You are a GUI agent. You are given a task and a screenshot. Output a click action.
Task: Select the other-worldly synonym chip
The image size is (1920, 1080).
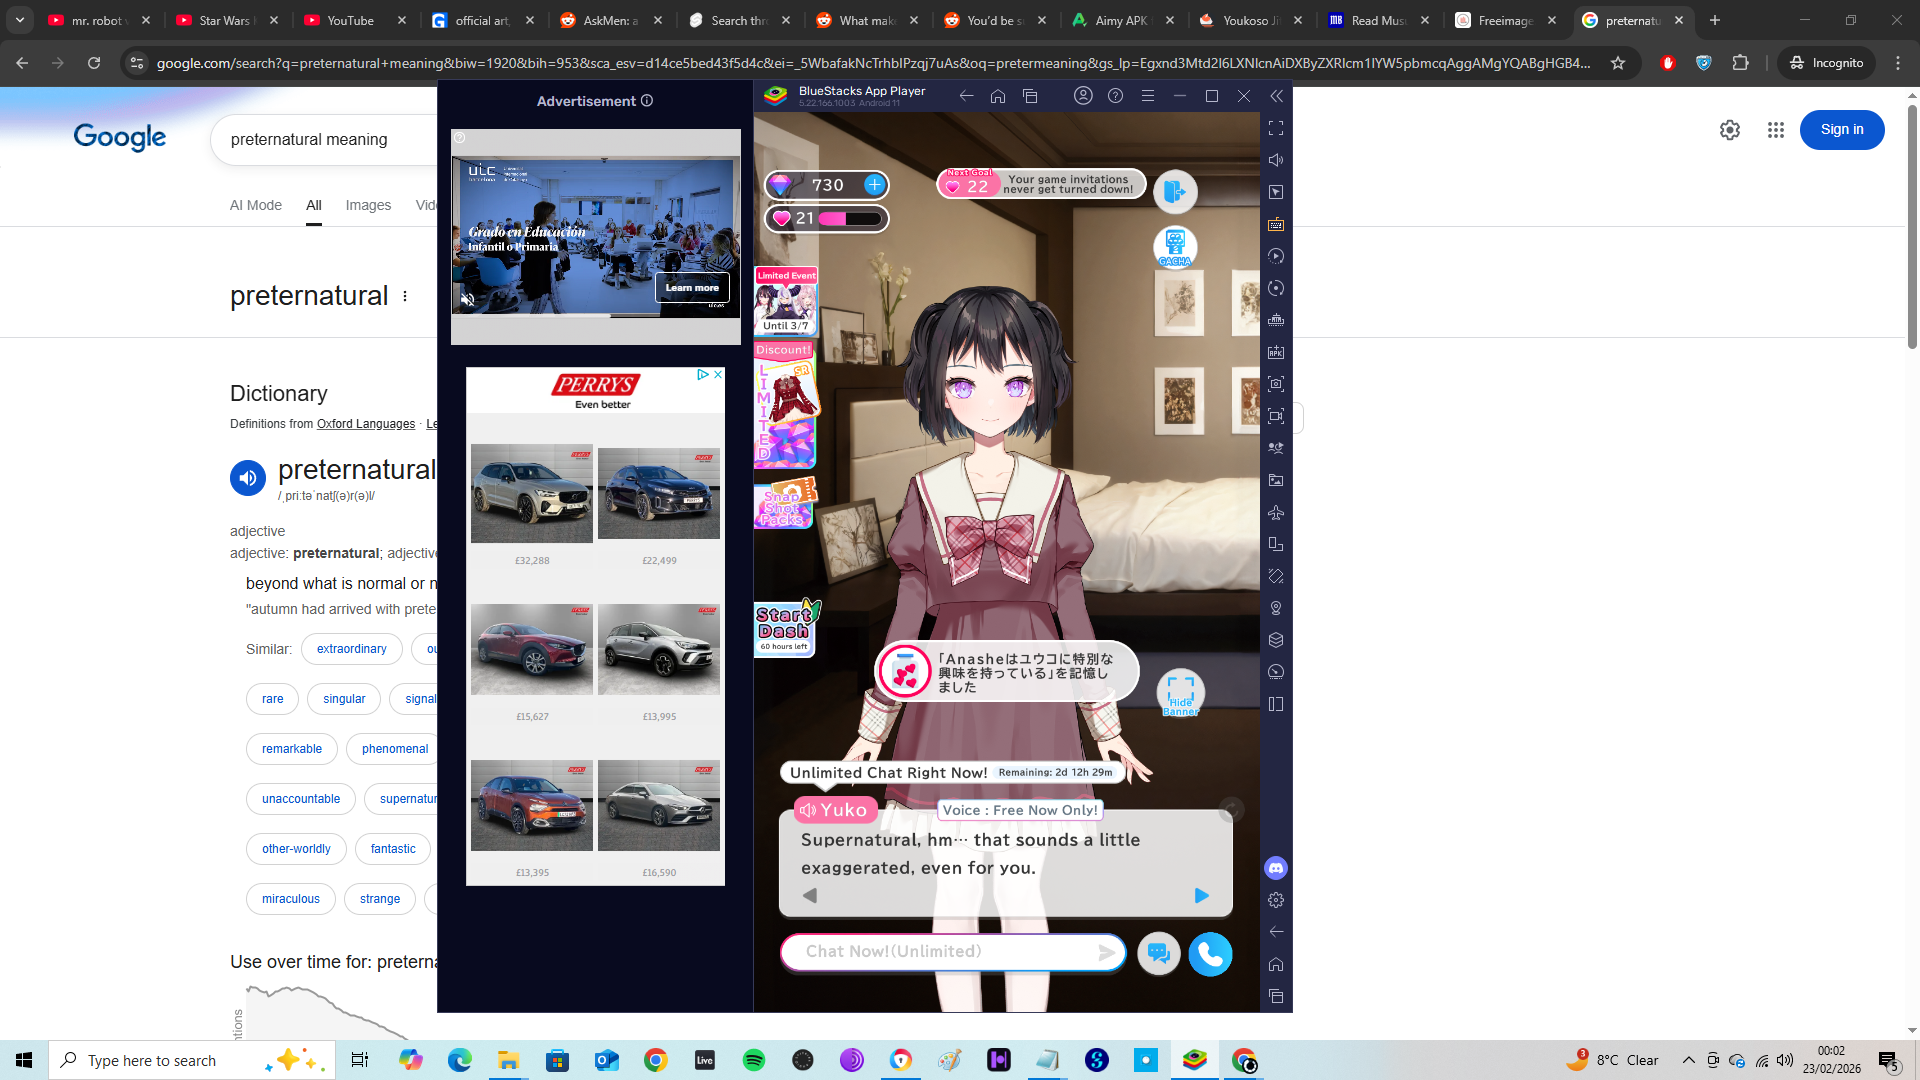pos(296,849)
